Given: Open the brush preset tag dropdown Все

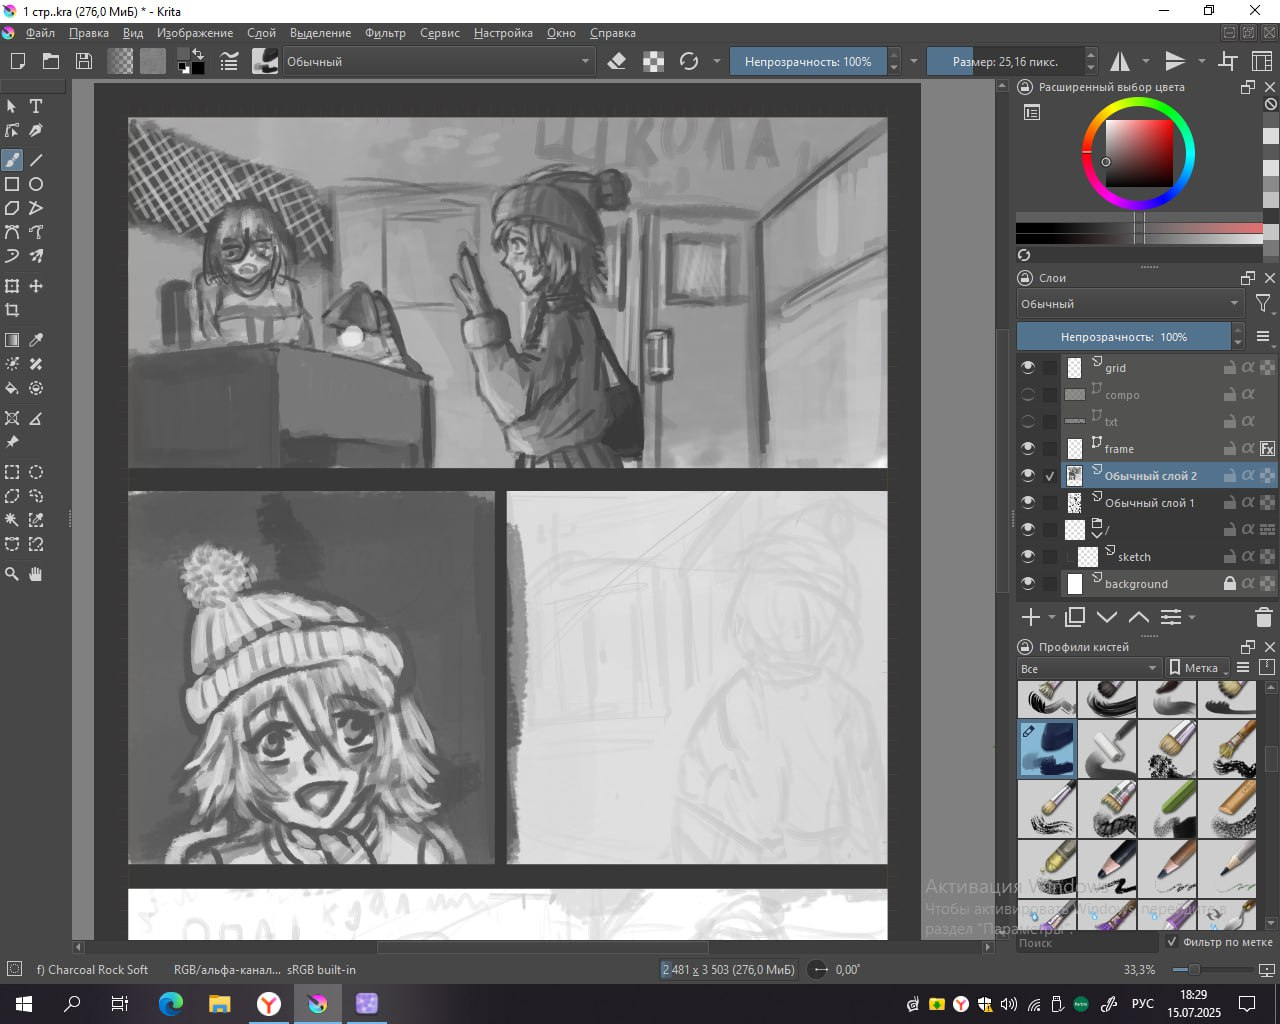Looking at the screenshot, I should coord(1088,668).
